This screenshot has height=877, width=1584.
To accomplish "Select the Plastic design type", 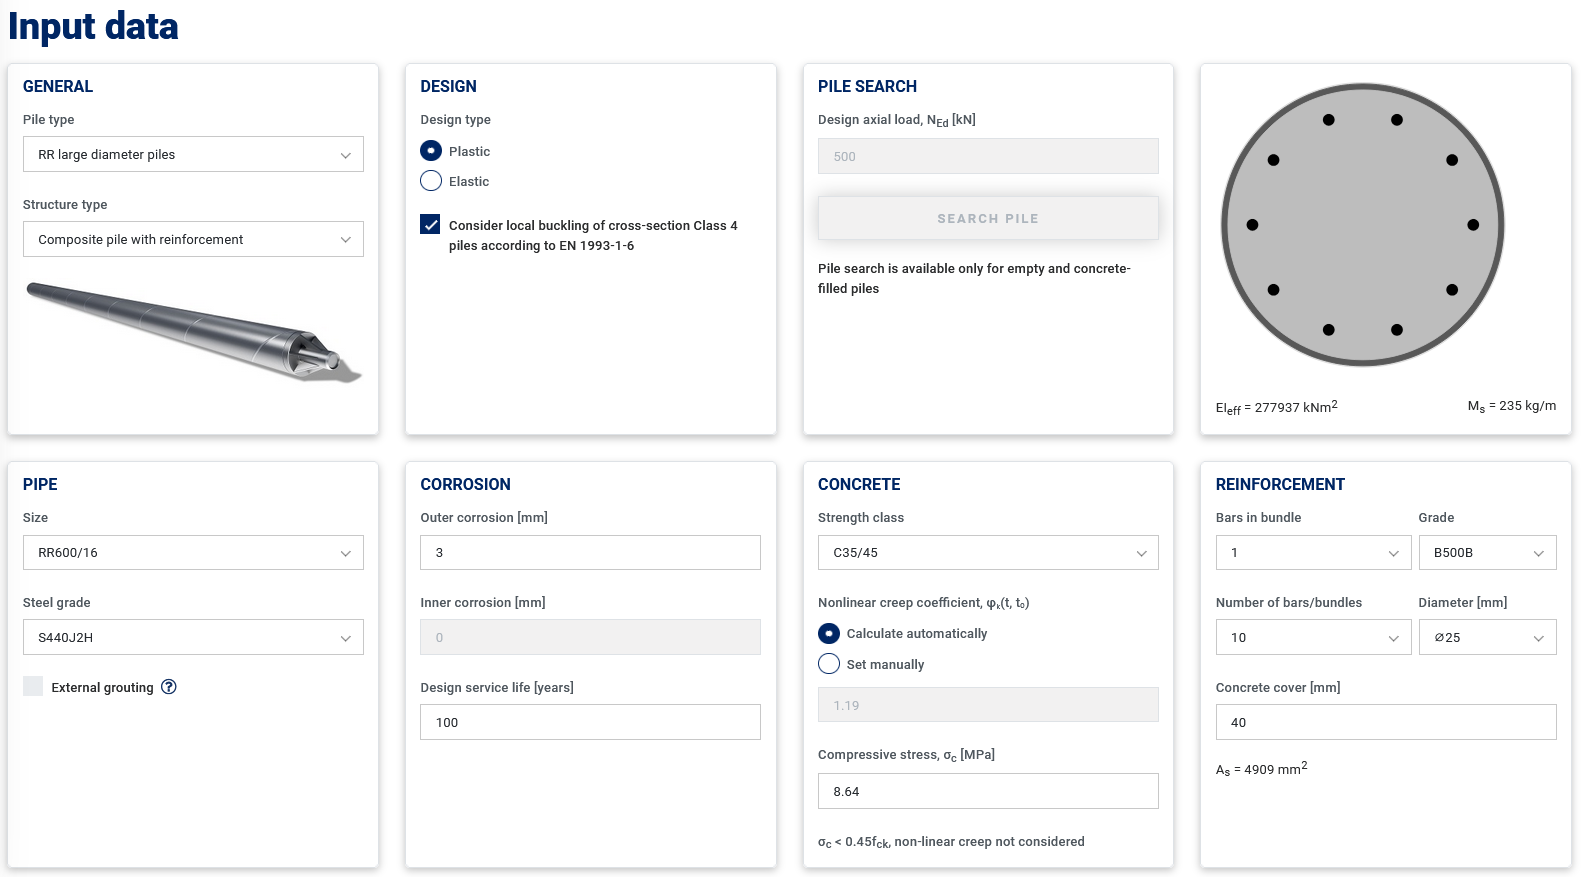I will [431, 151].
